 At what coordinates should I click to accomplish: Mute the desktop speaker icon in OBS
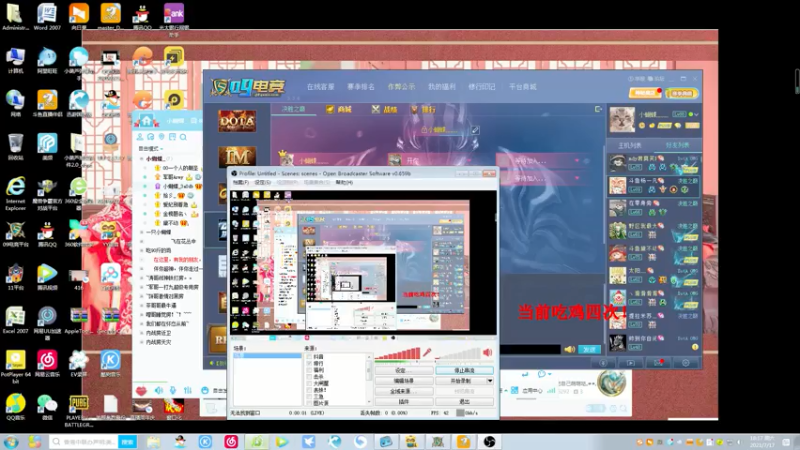(x=488, y=352)
